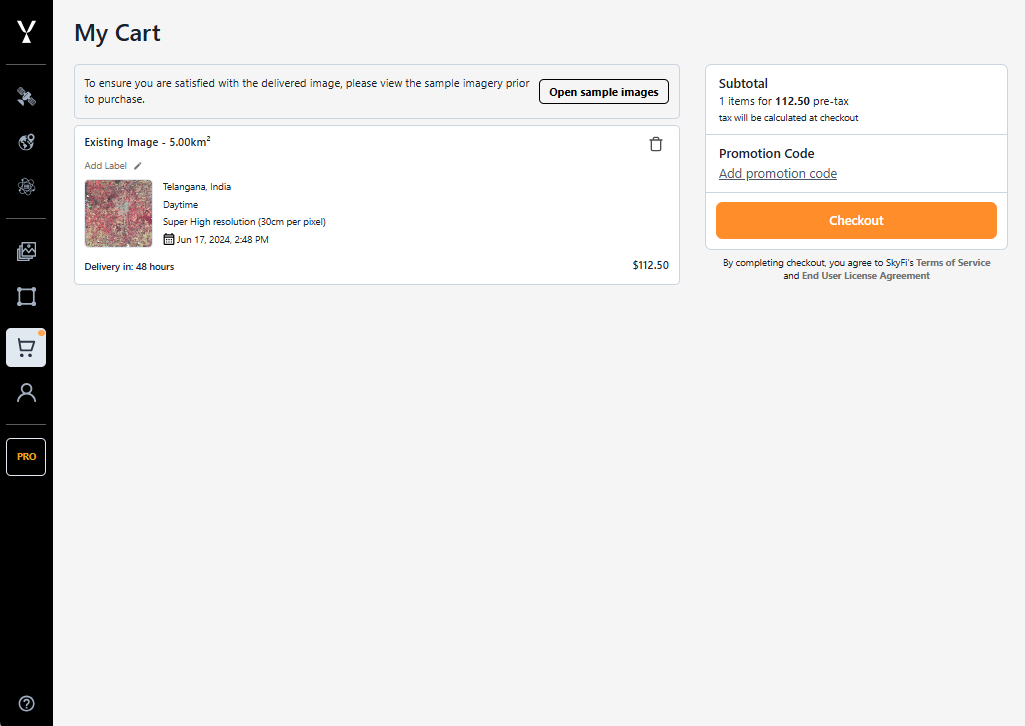Select the area-of-interest square icon

click(26, 296)
